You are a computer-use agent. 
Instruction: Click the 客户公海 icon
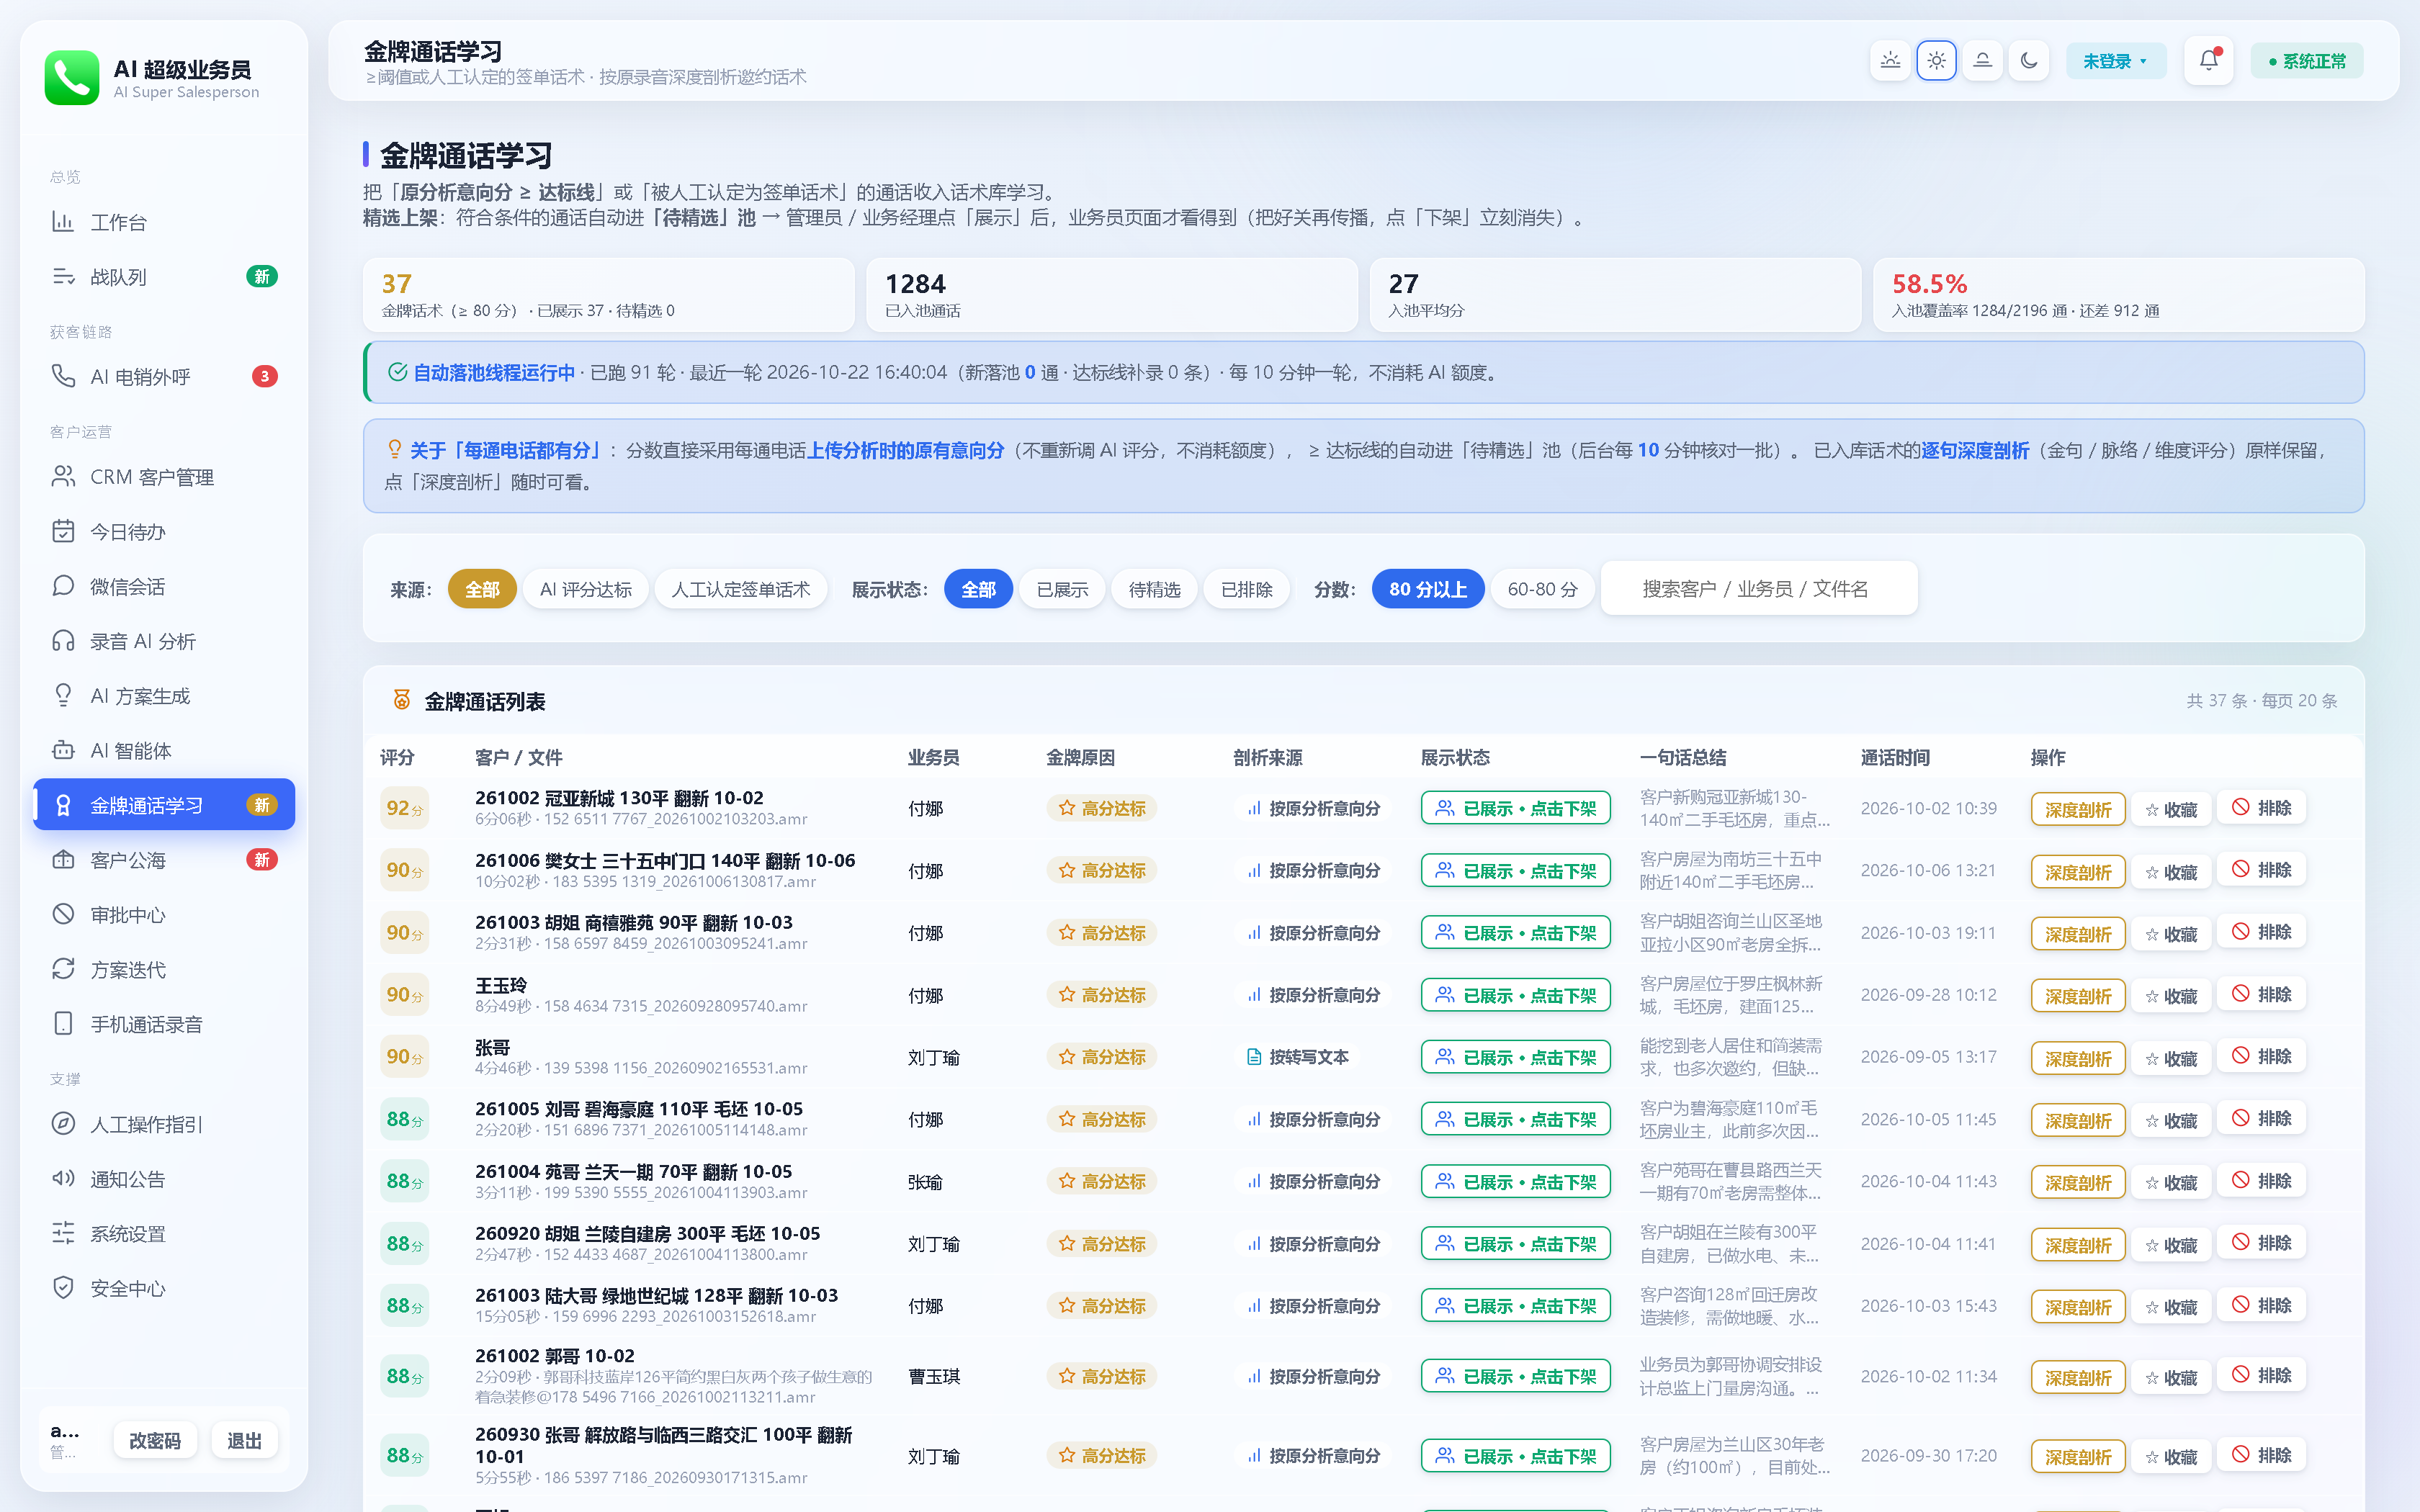(x=63, y=860)
